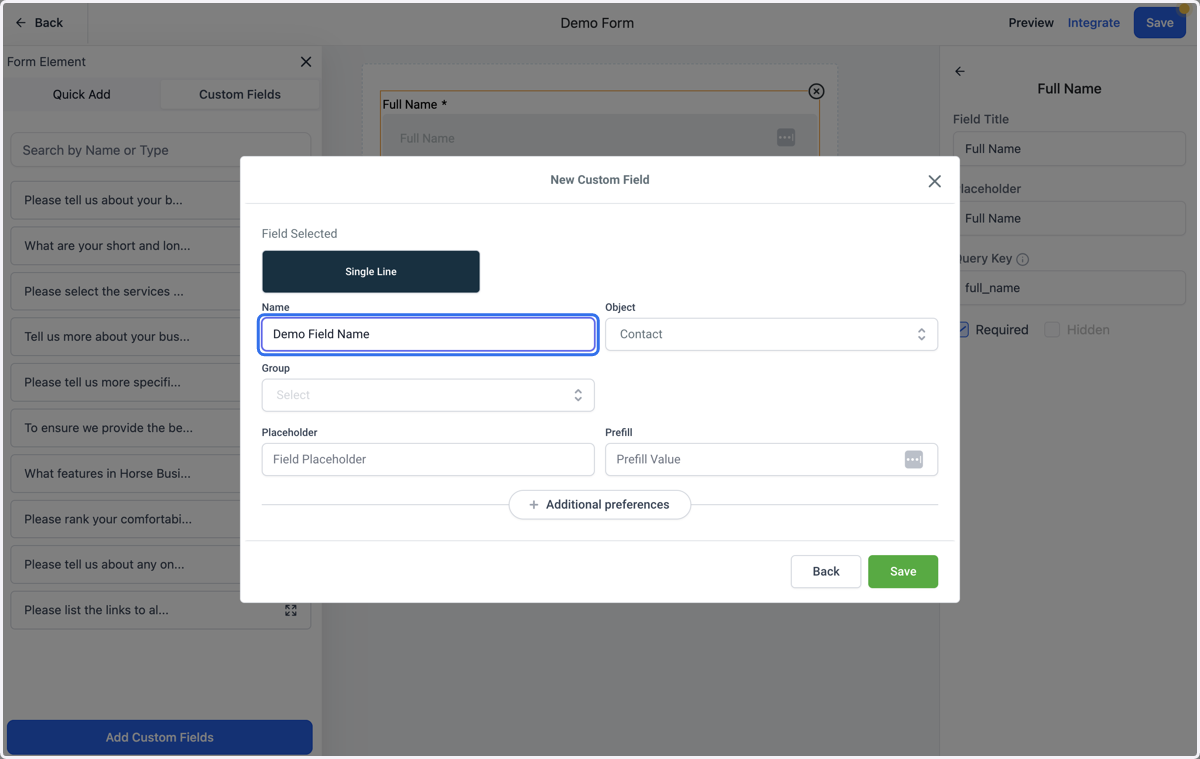Click the Query Key info icon

1022,259
